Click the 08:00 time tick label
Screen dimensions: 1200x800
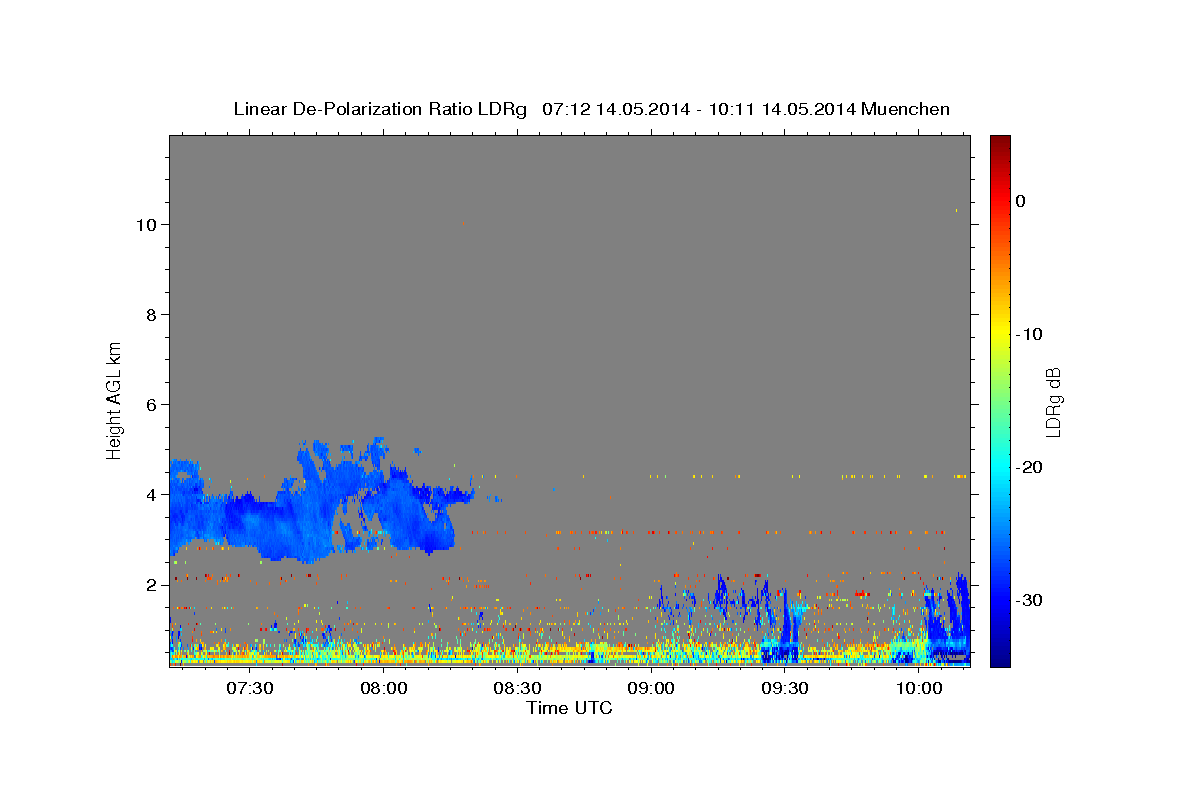pyautogui.click(x=384, y=689)
